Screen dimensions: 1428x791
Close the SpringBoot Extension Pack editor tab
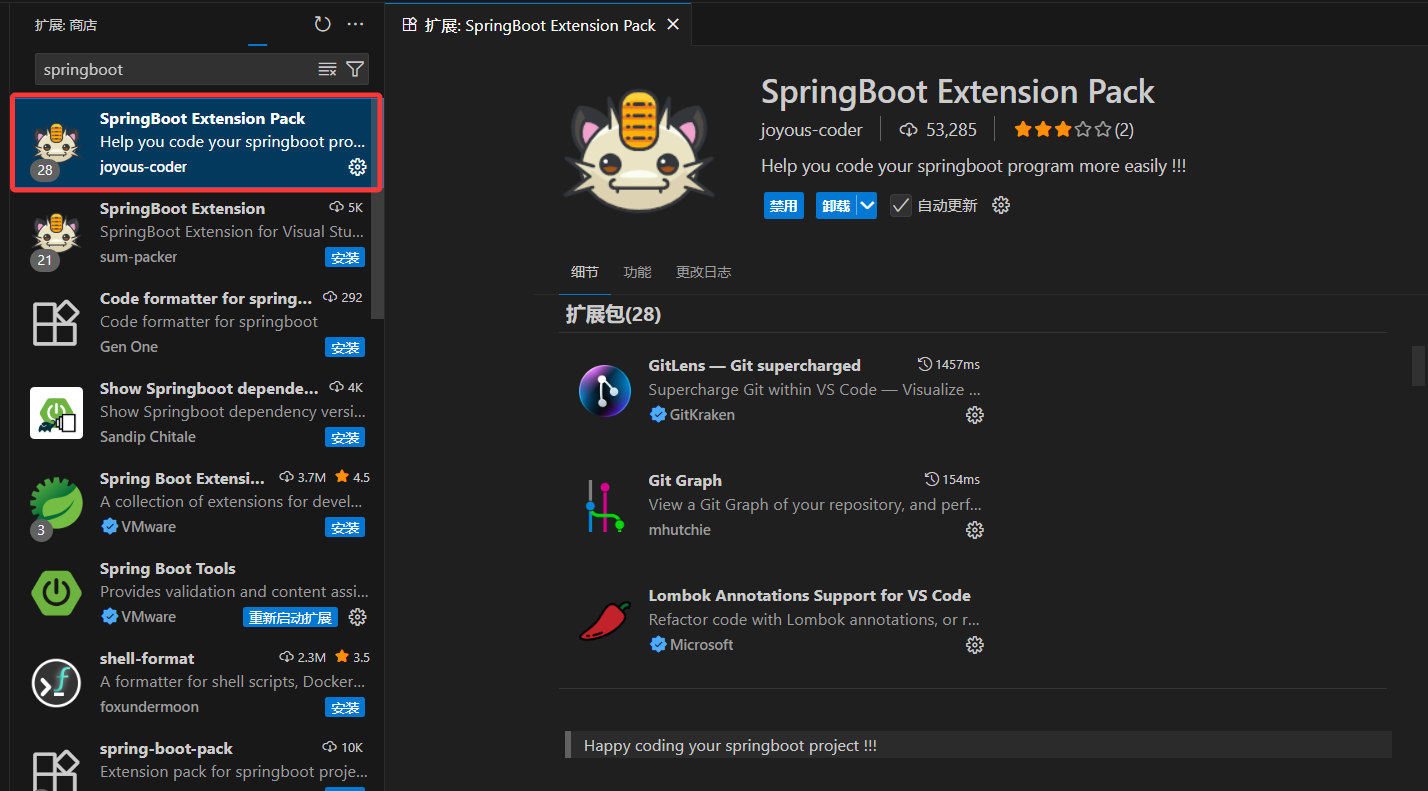[673, 25]
